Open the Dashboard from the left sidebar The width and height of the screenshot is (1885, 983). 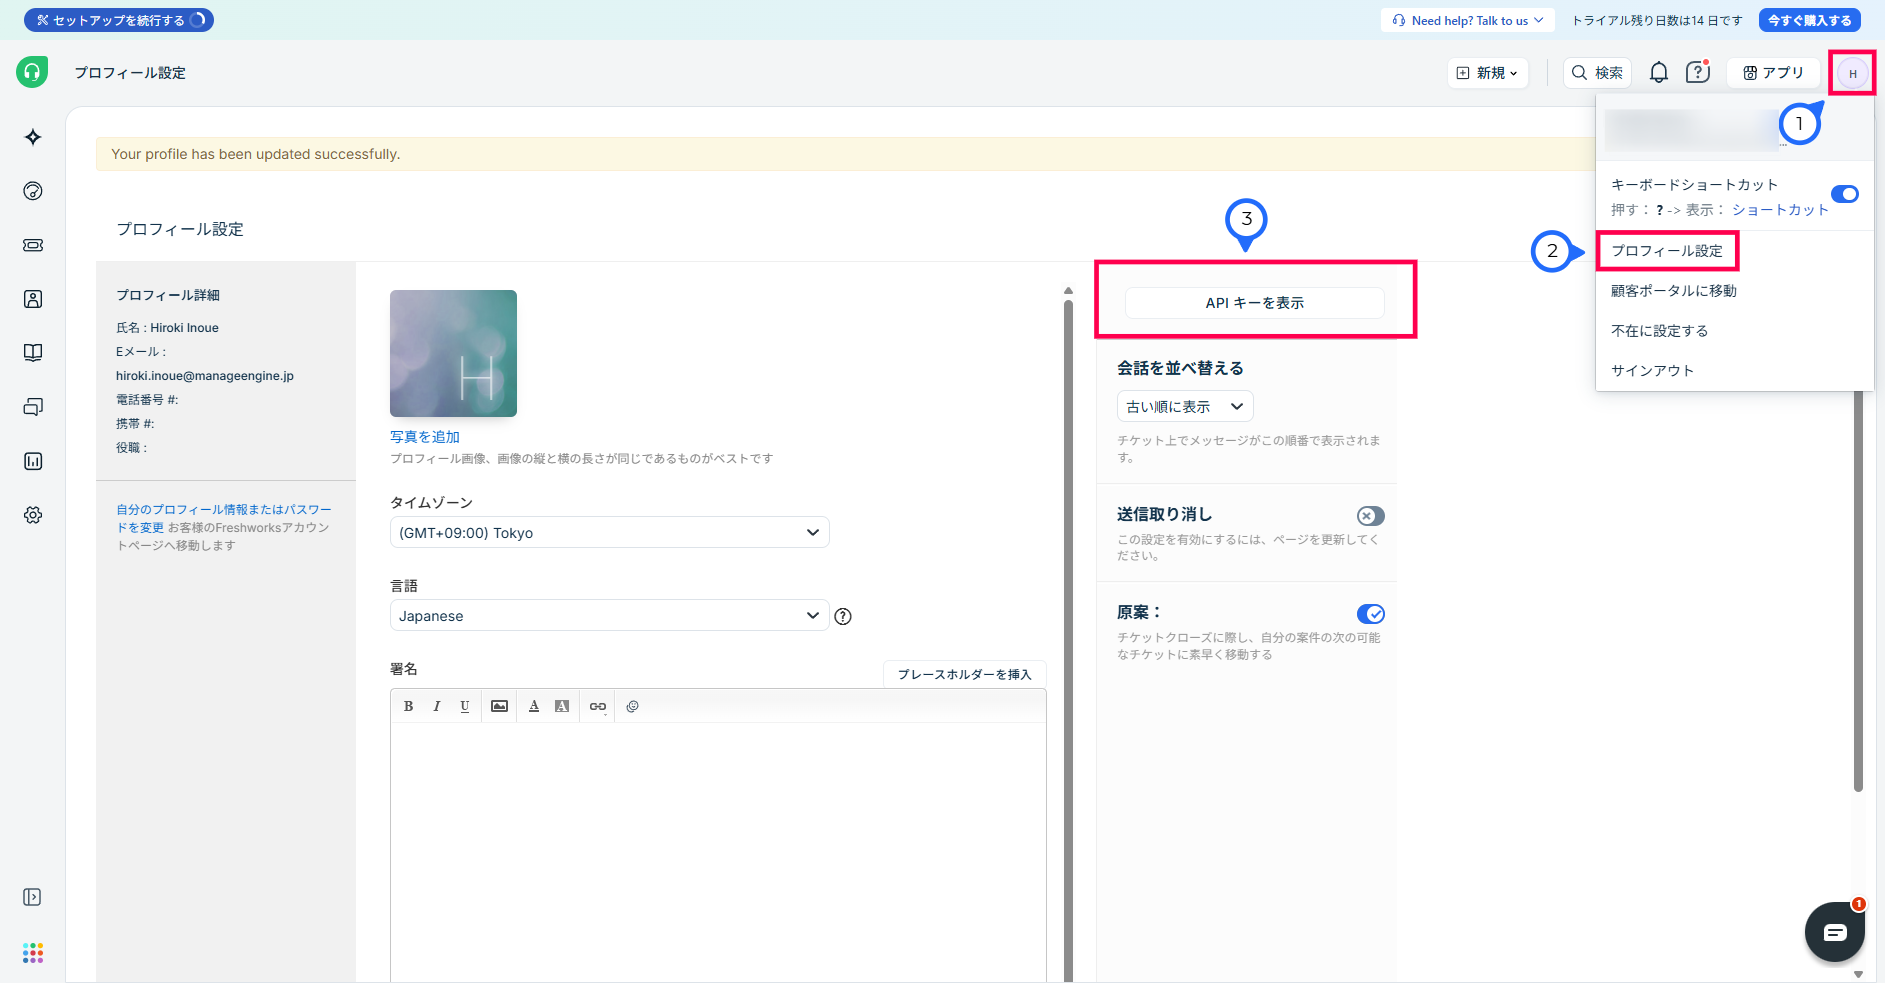(x=33, y=191)
